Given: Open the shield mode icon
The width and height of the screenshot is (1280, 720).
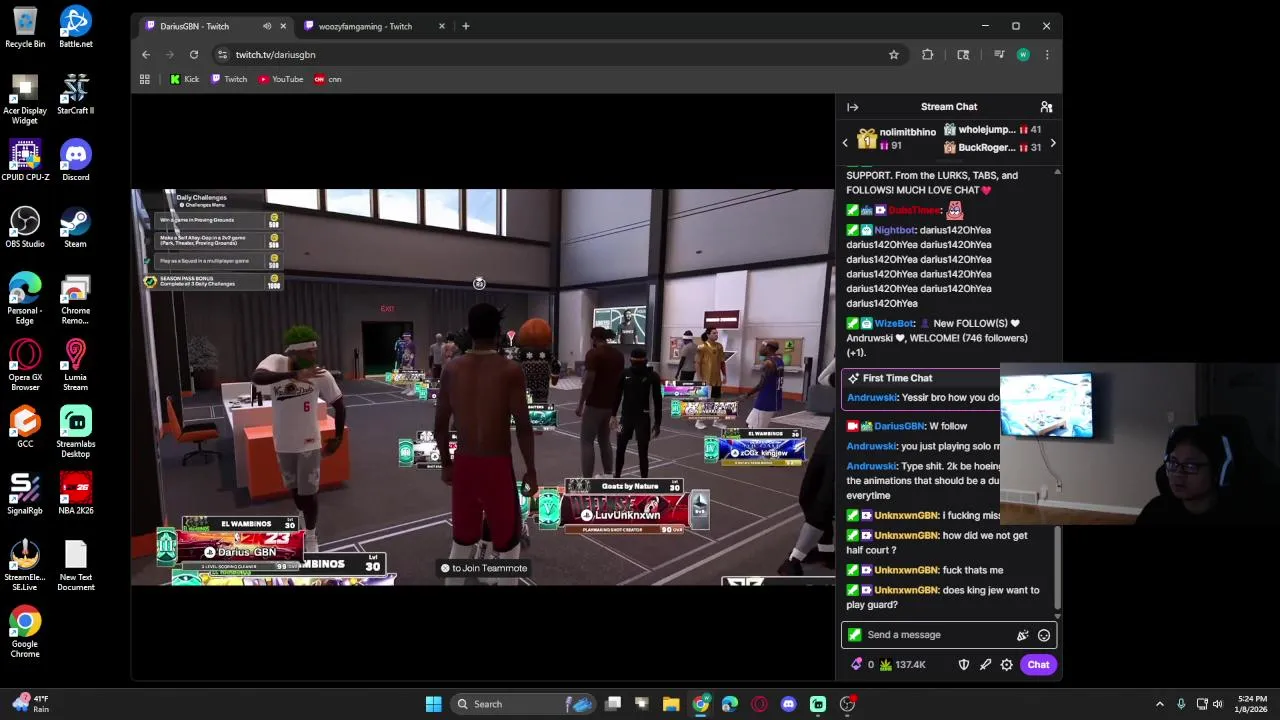Looking at the screenshot, I should (964, 664).
